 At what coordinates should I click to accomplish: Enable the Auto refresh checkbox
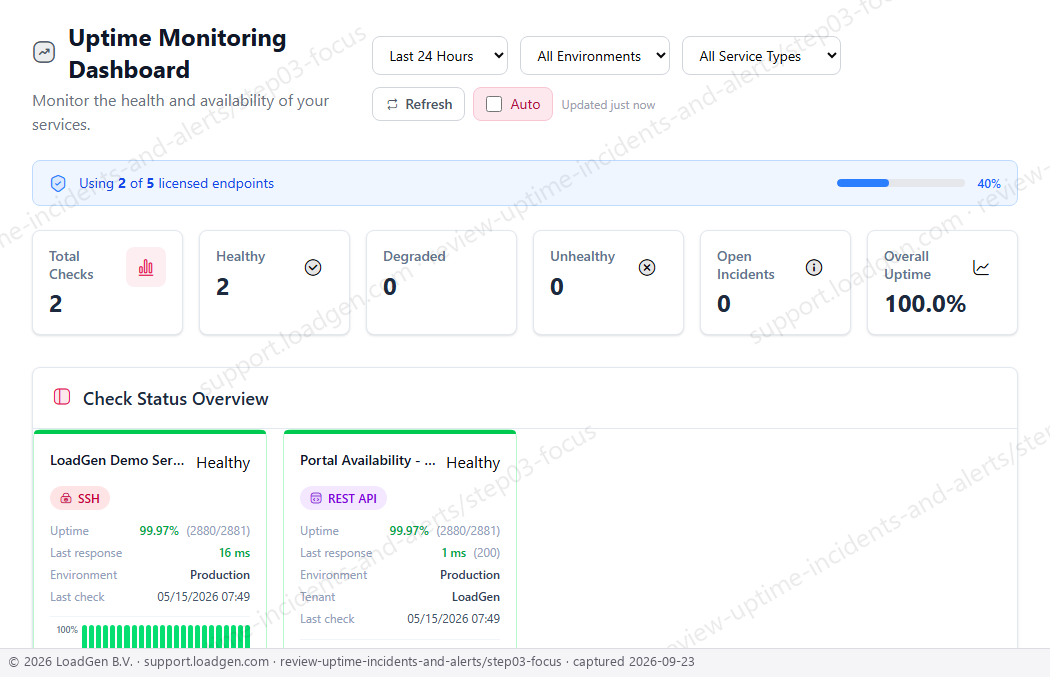(494, 104)
